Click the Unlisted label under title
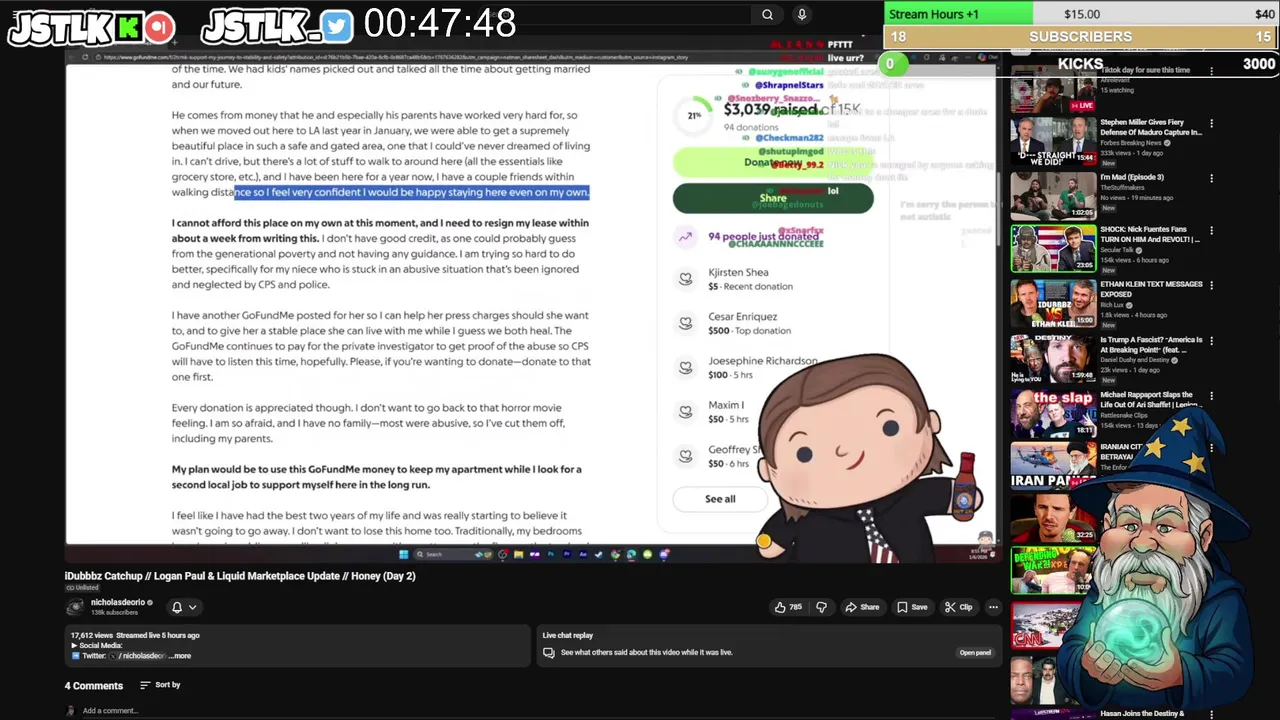The image size is (1280, 720). (82, 588)
